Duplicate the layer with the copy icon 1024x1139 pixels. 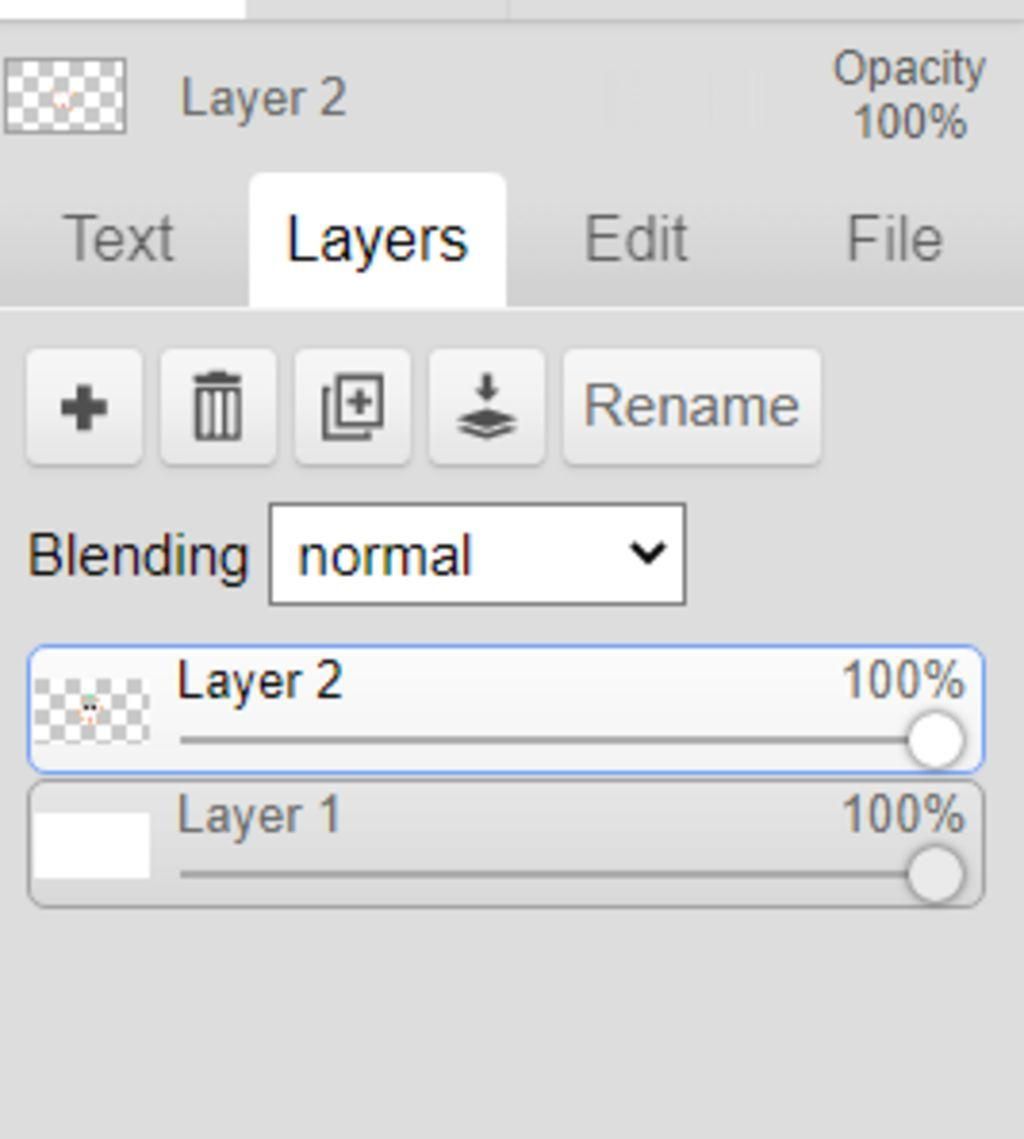click(352, 407)
